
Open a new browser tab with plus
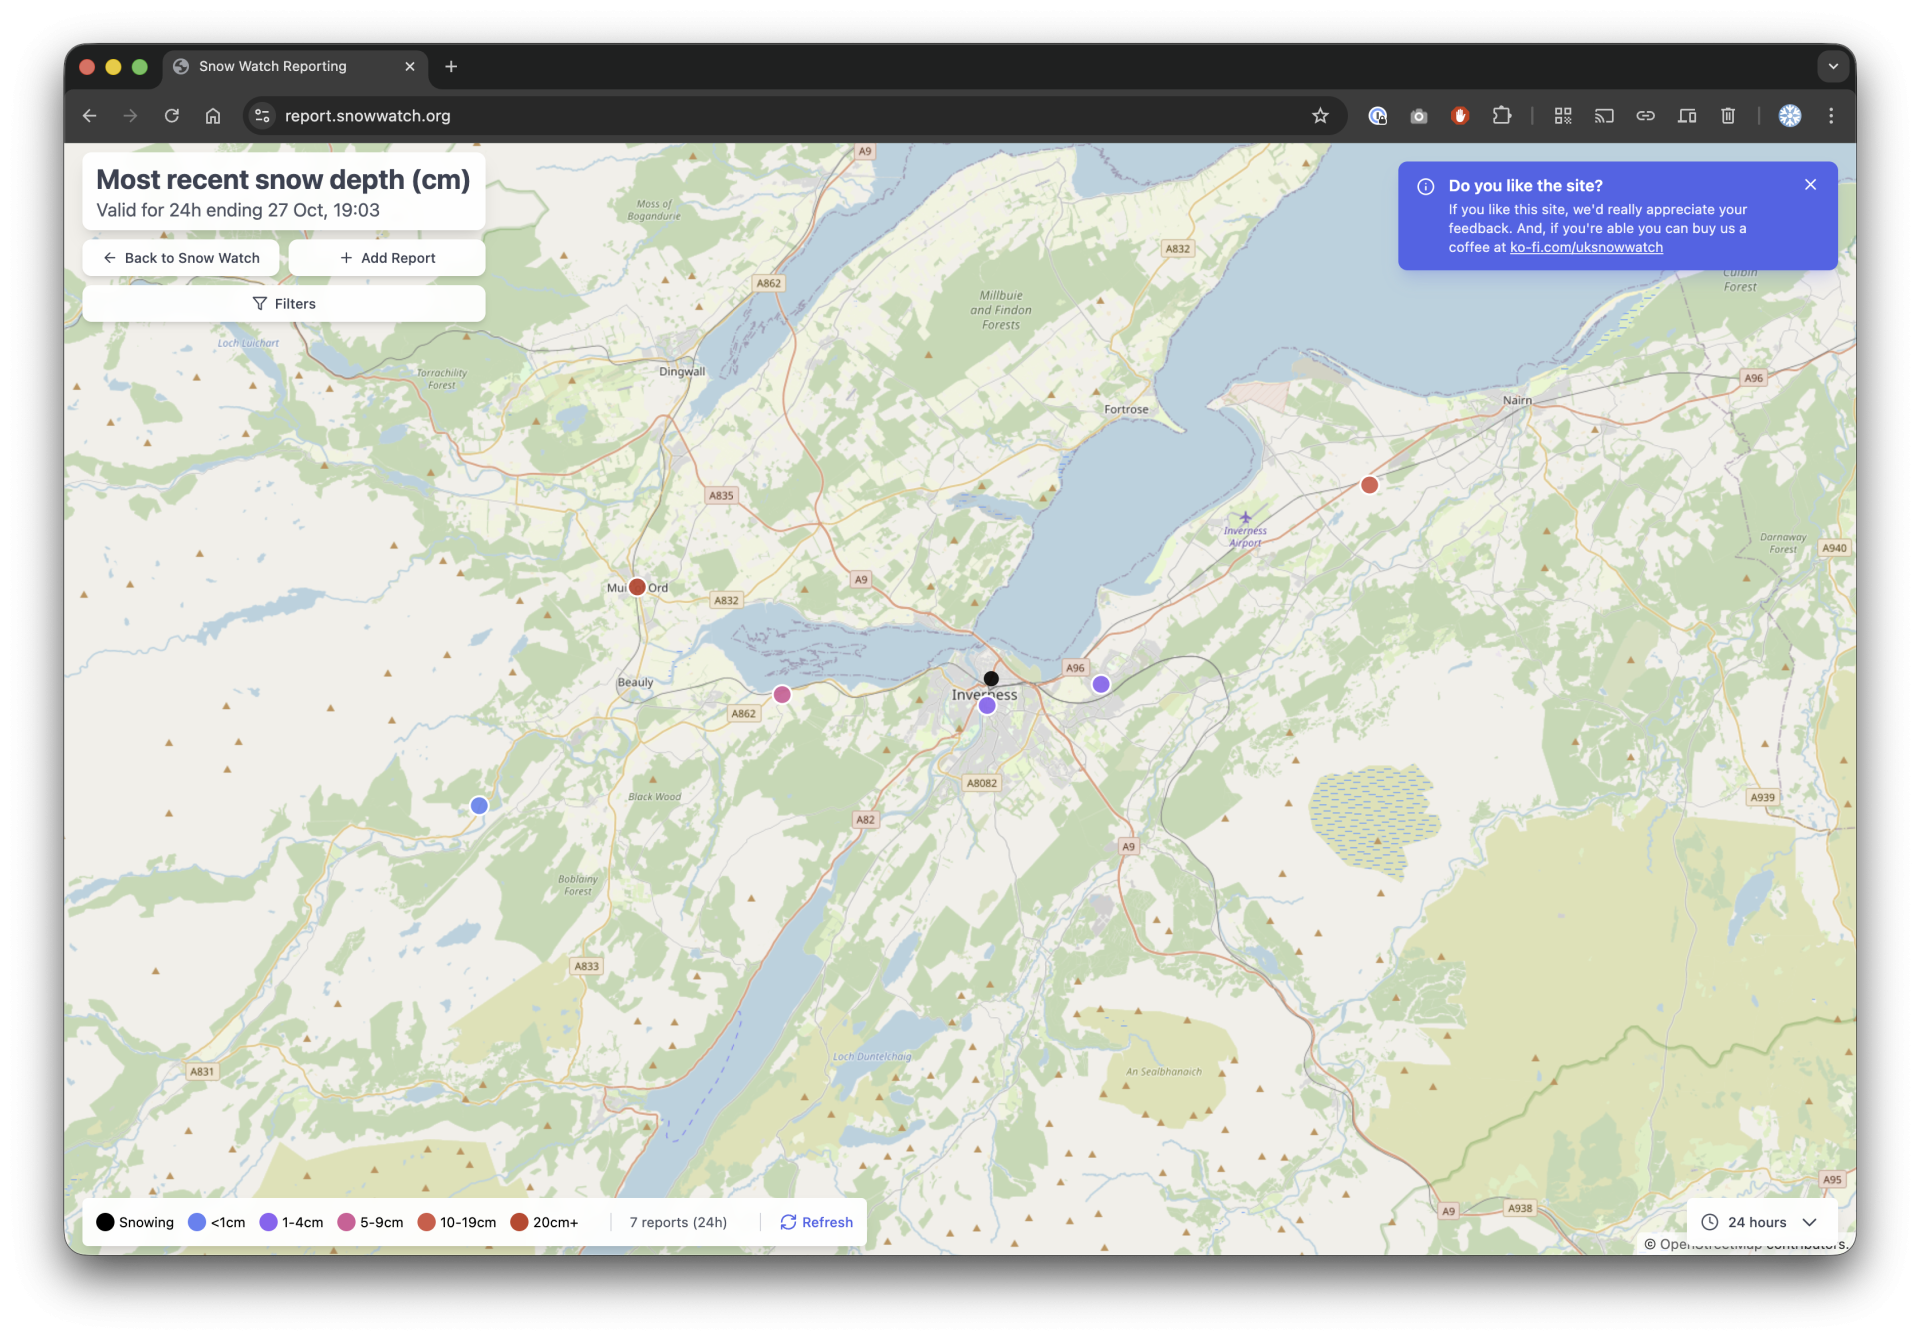pyautogui.click(x=451, y=66)
